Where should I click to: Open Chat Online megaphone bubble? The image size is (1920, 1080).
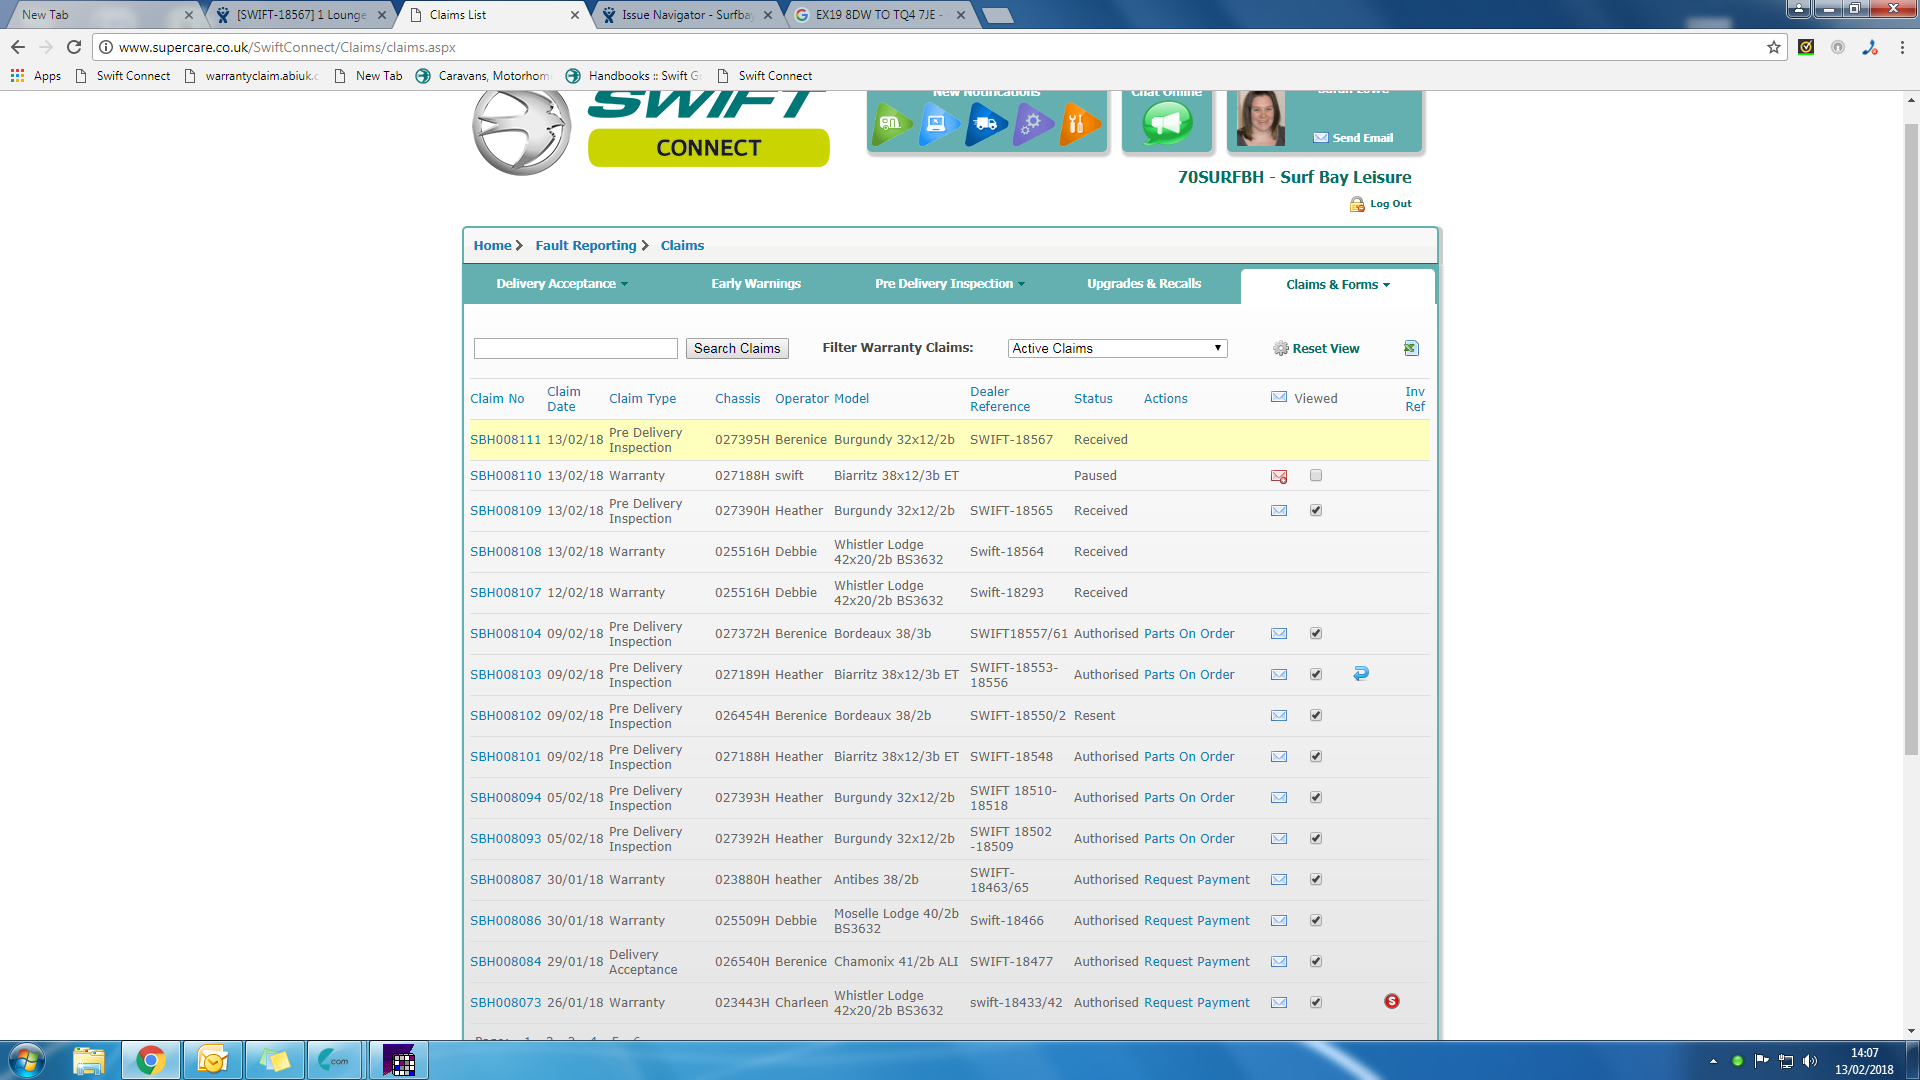click(1167, 124)
